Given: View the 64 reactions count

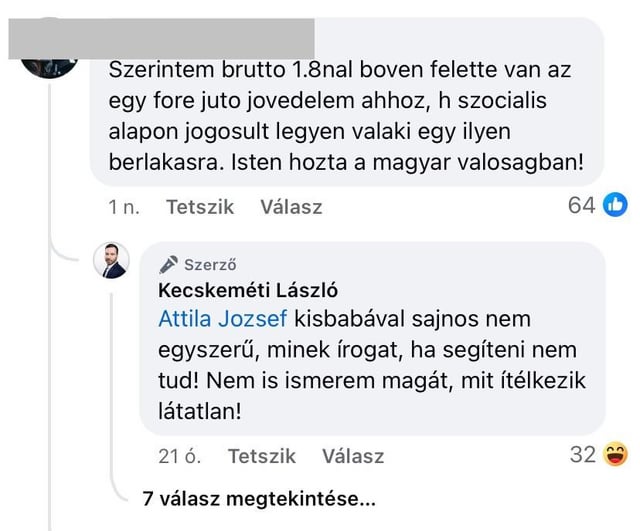Looking at the screenshot, I should pos(582,205).
